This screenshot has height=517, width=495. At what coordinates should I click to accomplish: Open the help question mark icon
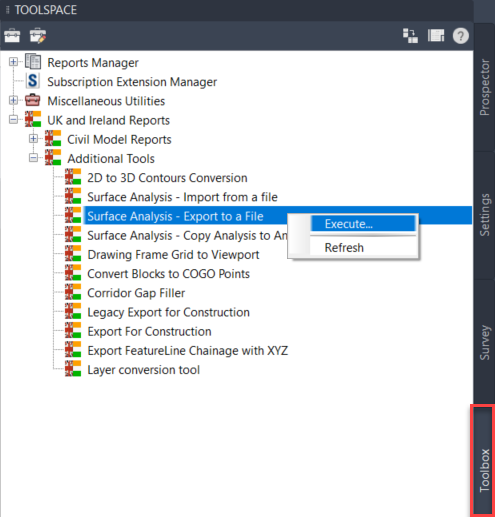[461, 36]
